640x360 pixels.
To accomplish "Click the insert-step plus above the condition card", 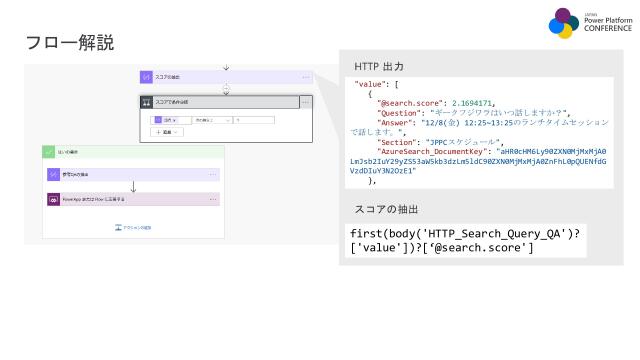I will (x=226, y=89).
